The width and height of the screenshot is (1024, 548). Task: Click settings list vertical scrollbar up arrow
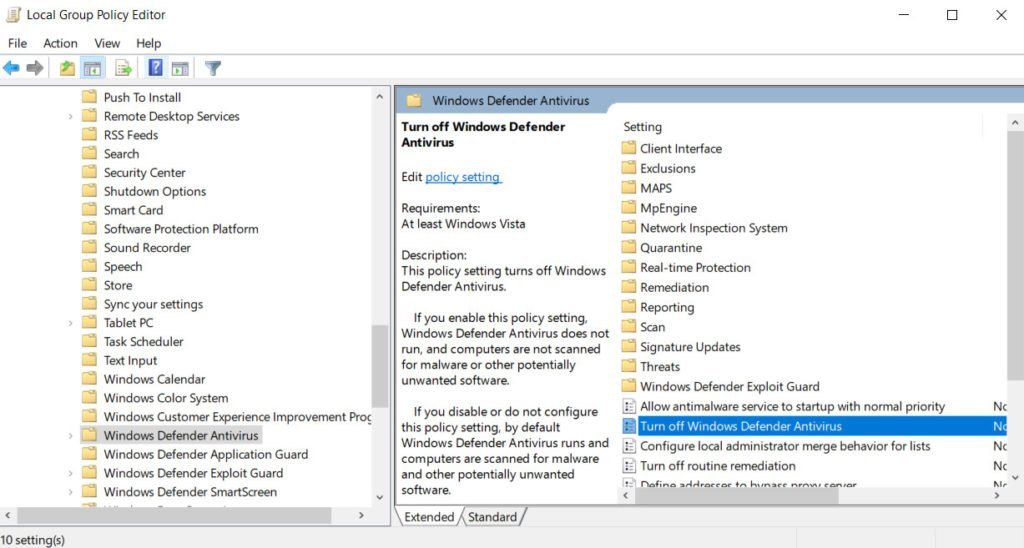click(x=1015, y=123)
